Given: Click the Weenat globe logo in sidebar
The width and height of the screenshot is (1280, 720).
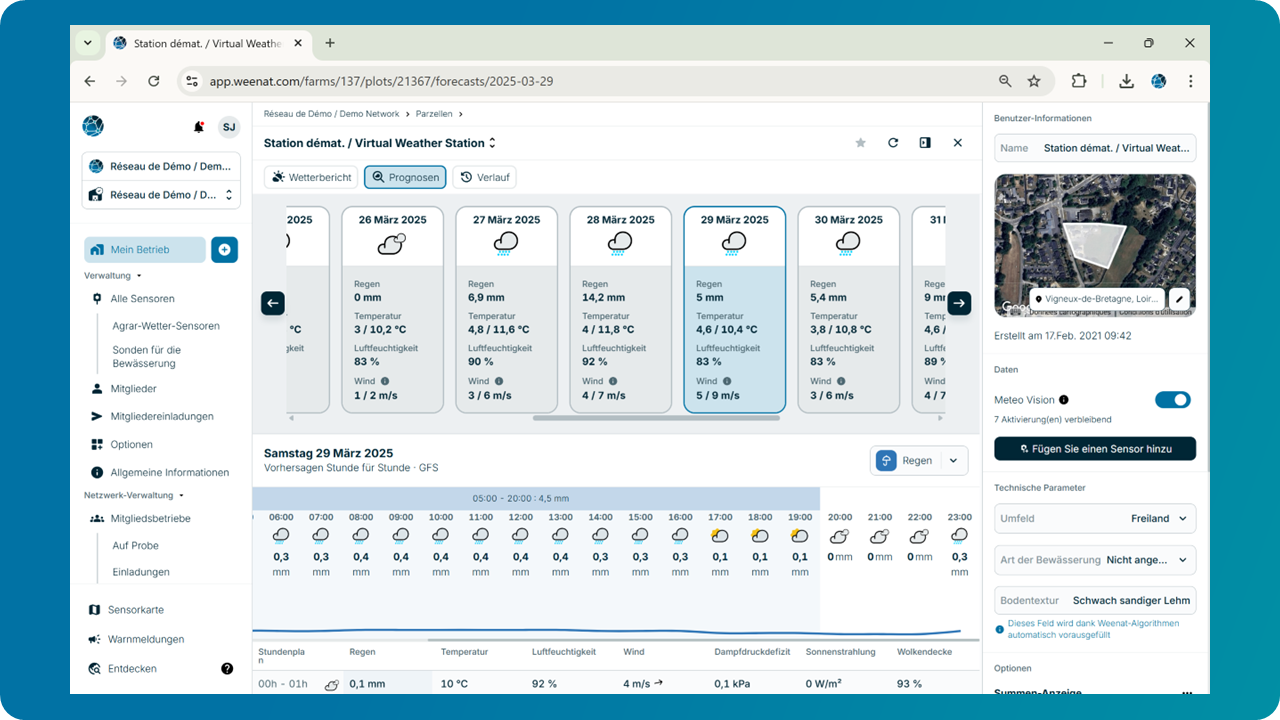Looking at the screenshot, I should [93, 126].
